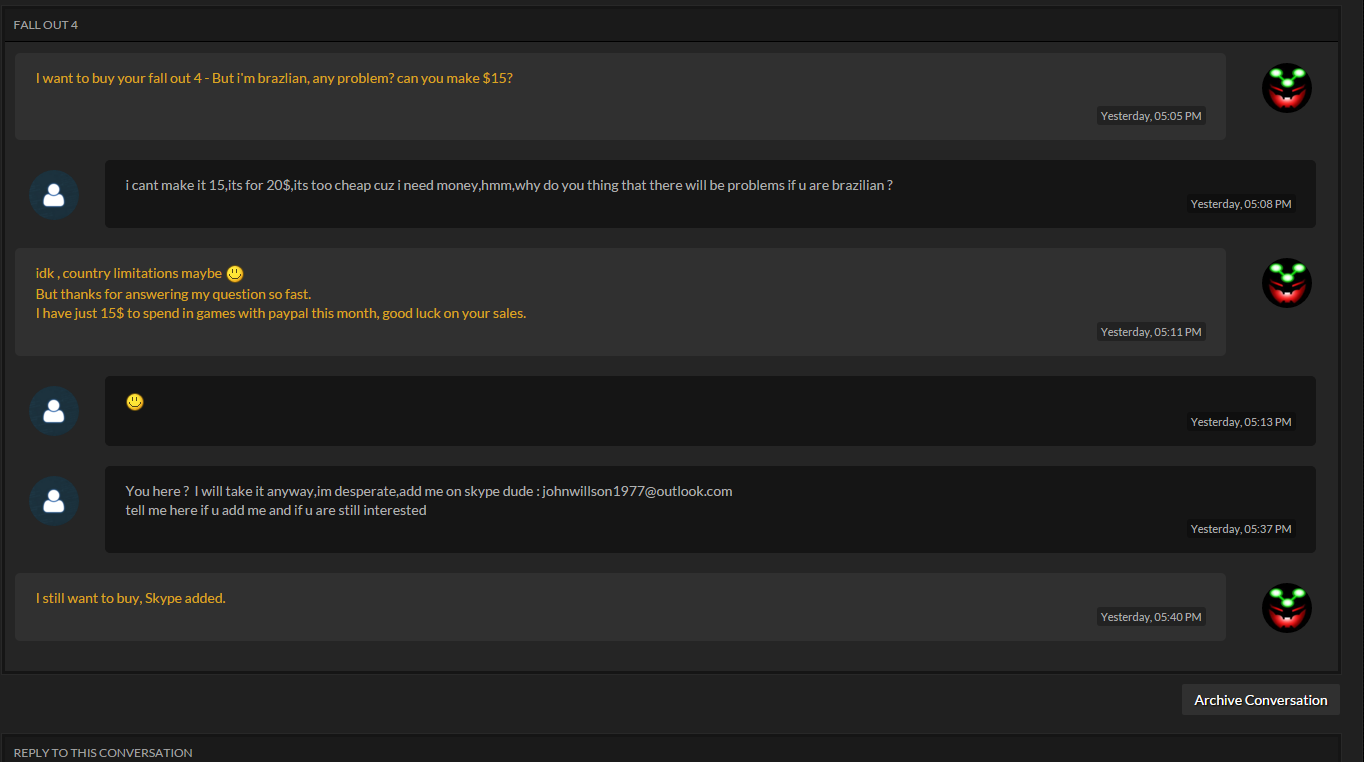Click default user avatar beside smiley-only message
Viewport: 1364px width, 762px height.
point(54,411)
